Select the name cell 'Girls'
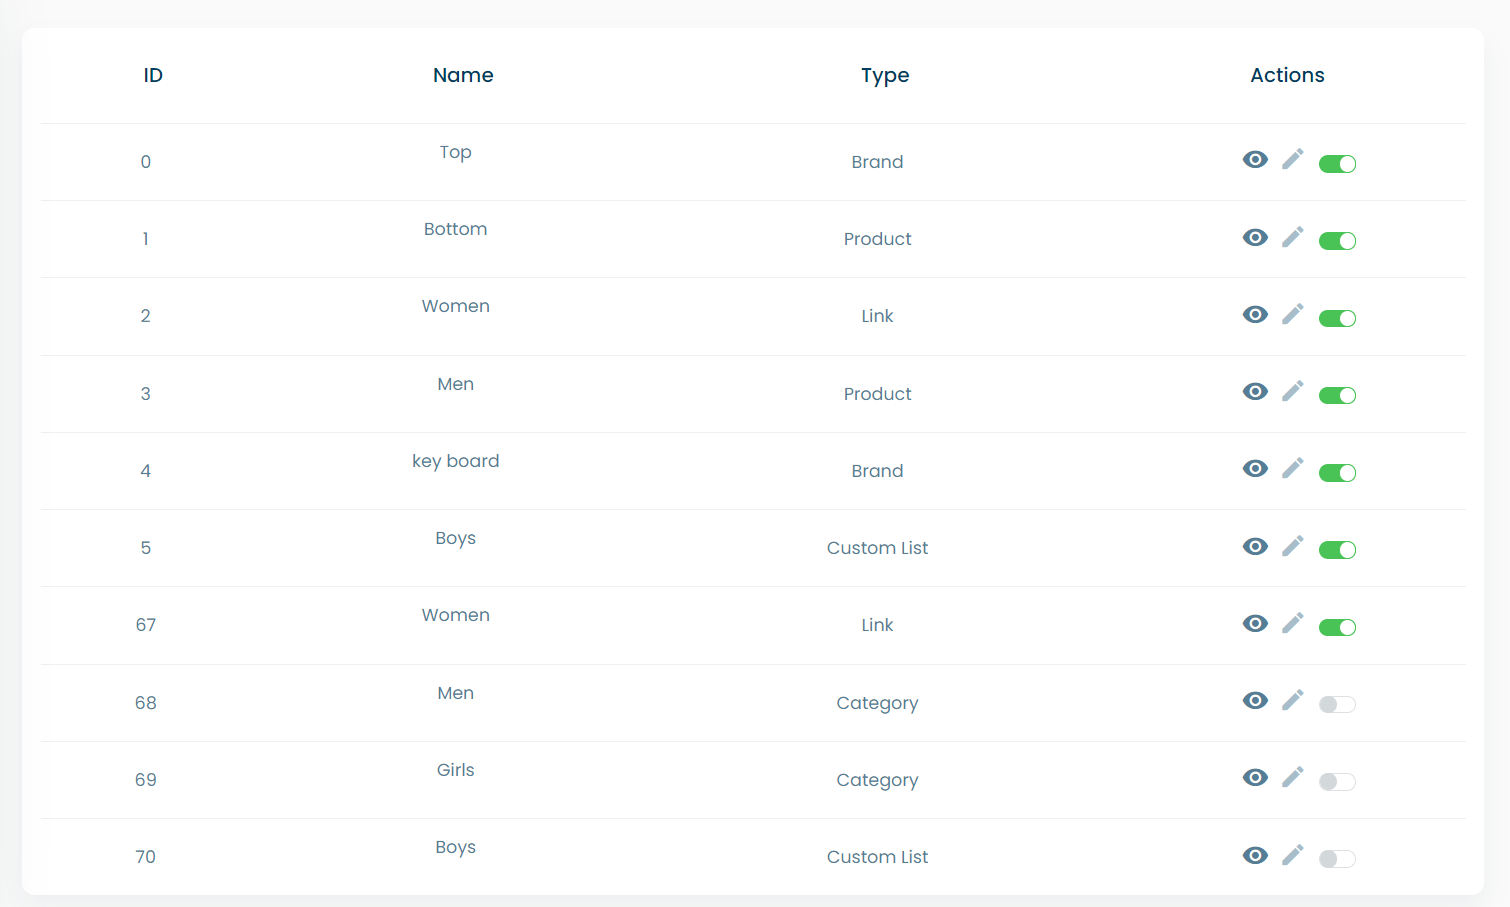The width and height of the screenshot is (1510, 907). click(455, 770)
